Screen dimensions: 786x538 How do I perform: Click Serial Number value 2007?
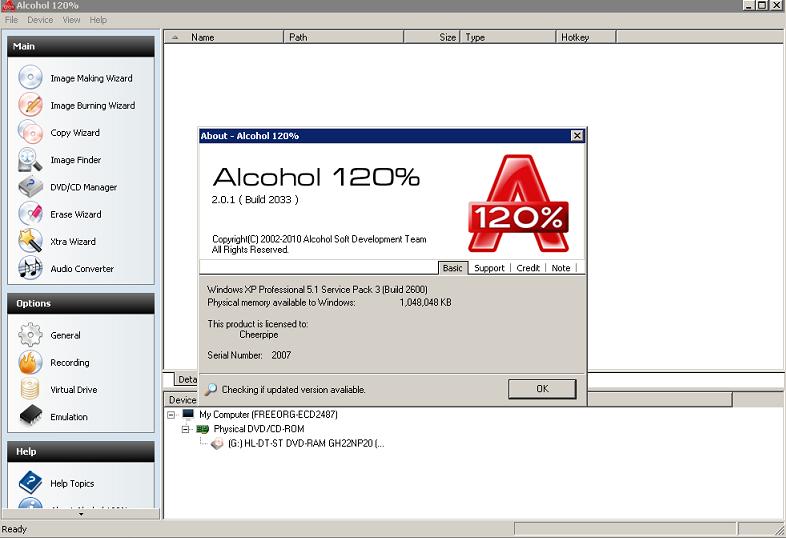click(x=281, y=355)
